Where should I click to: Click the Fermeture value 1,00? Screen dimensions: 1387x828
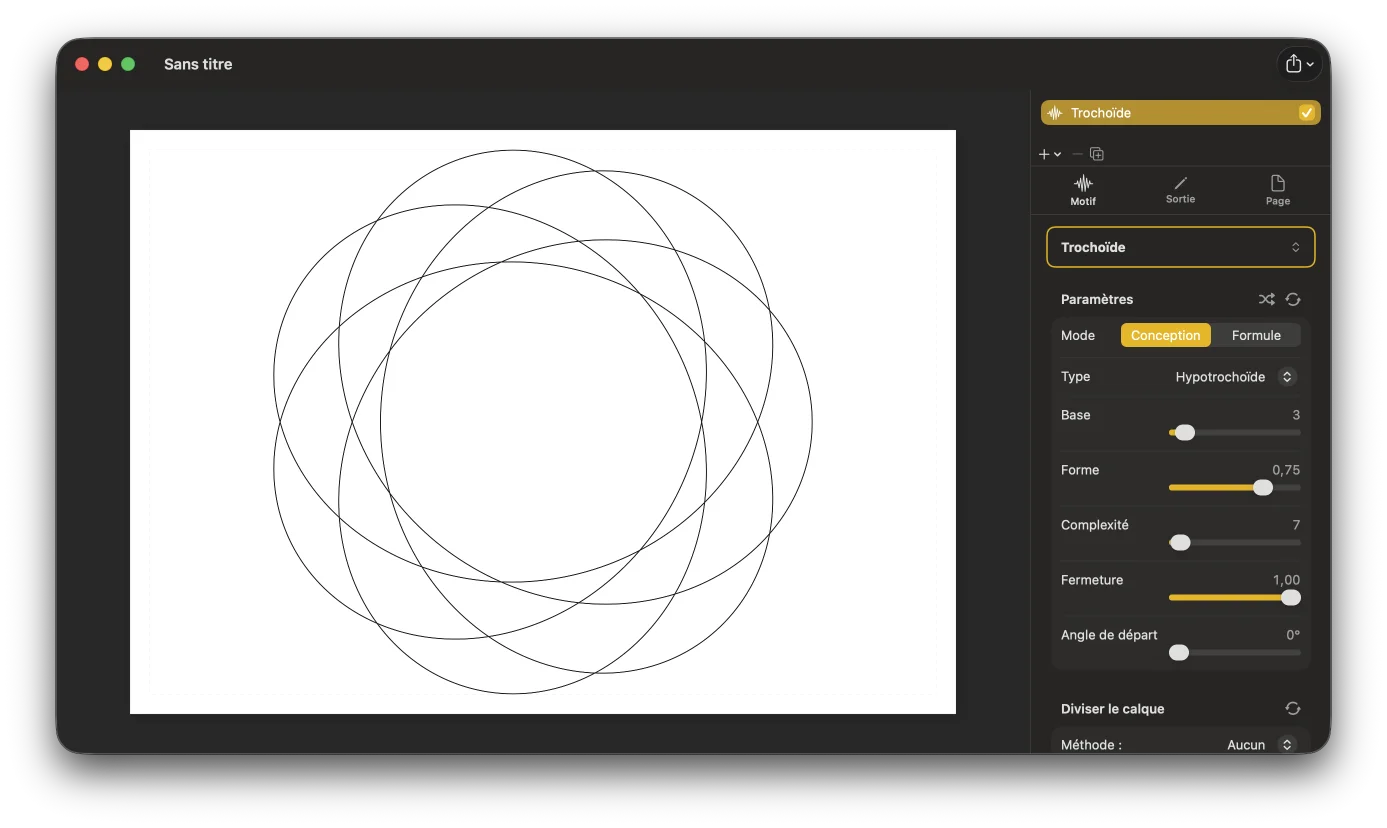(1286, 580)
